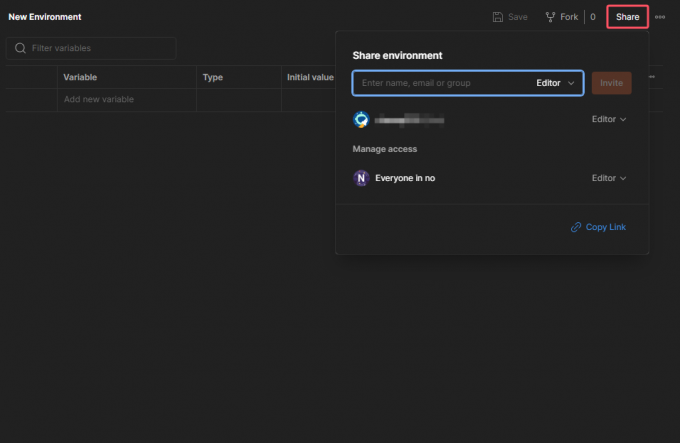Viewport: 680px width, 443px height.
Task: Click the Invite button
Action: [x=611, y=83]
